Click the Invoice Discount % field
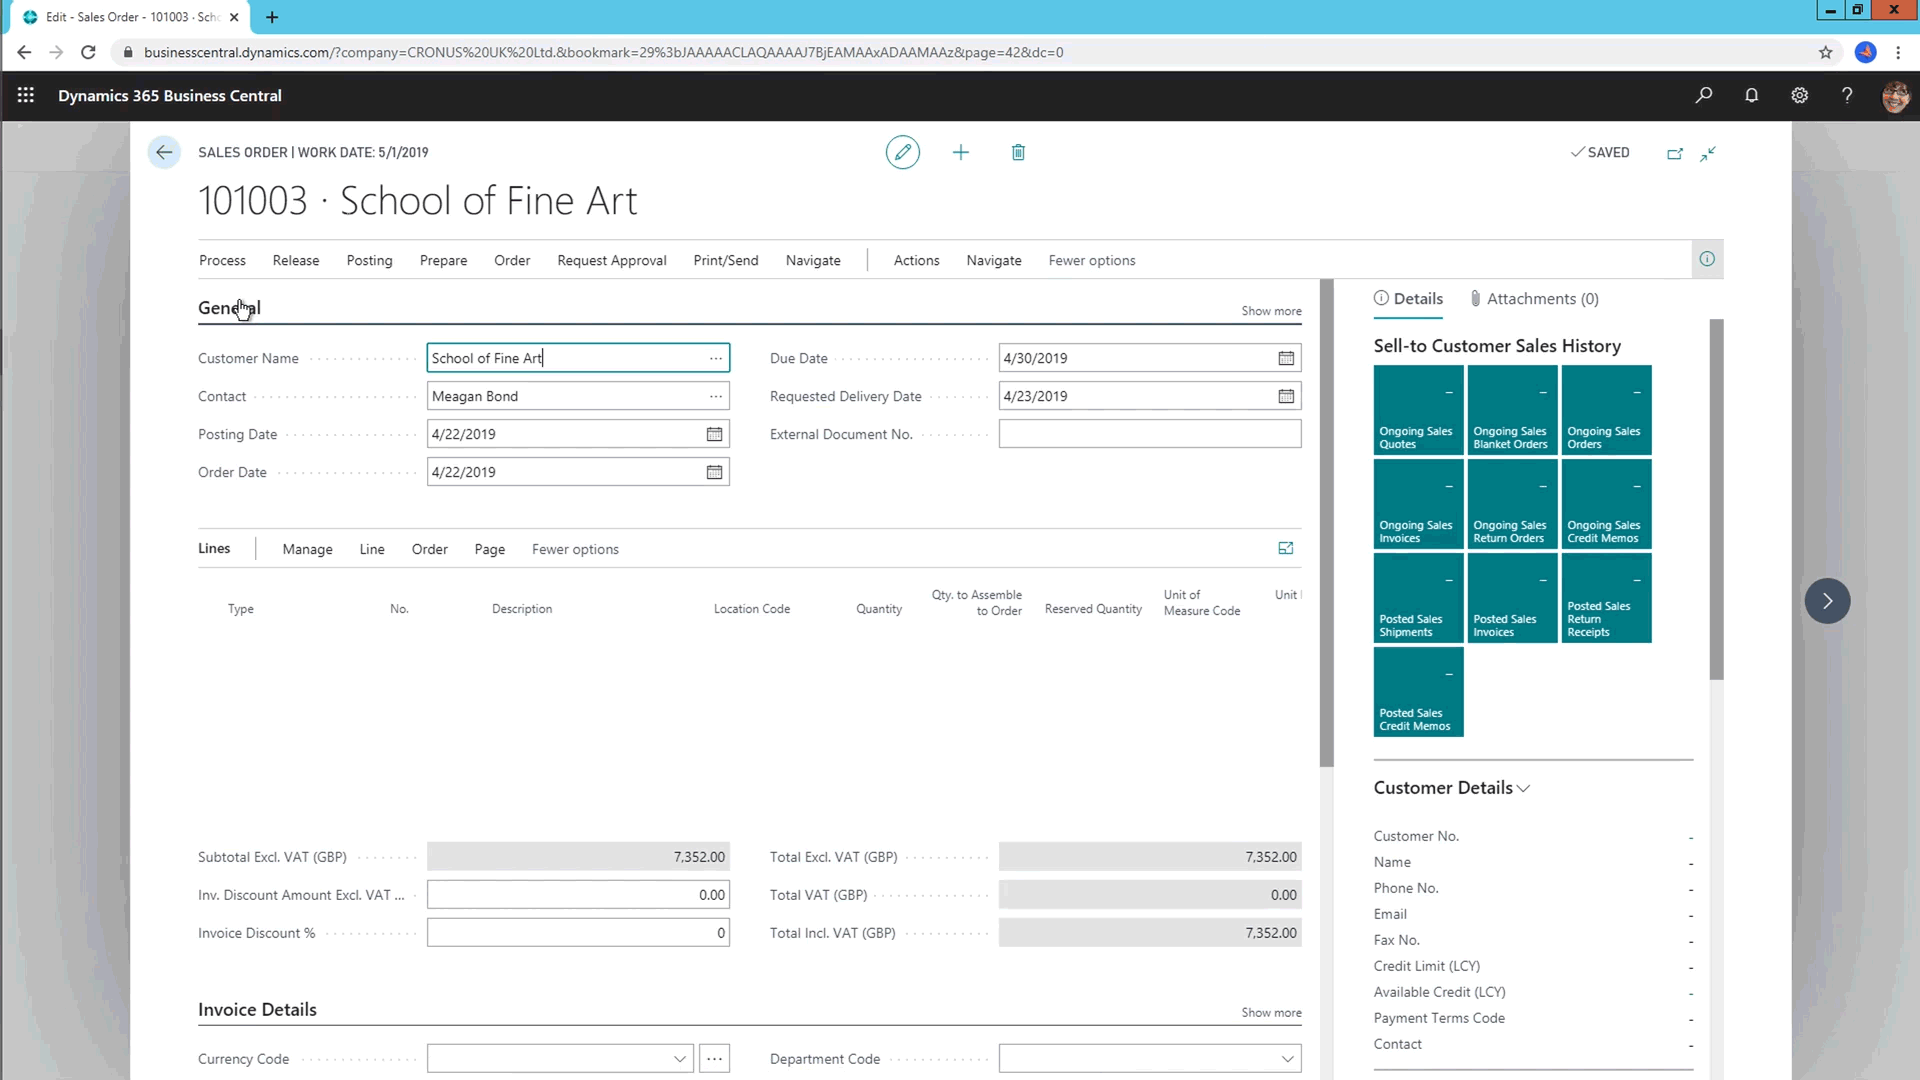The width and height of the screenshot is (1920, 1080). (x=578, y=933)
